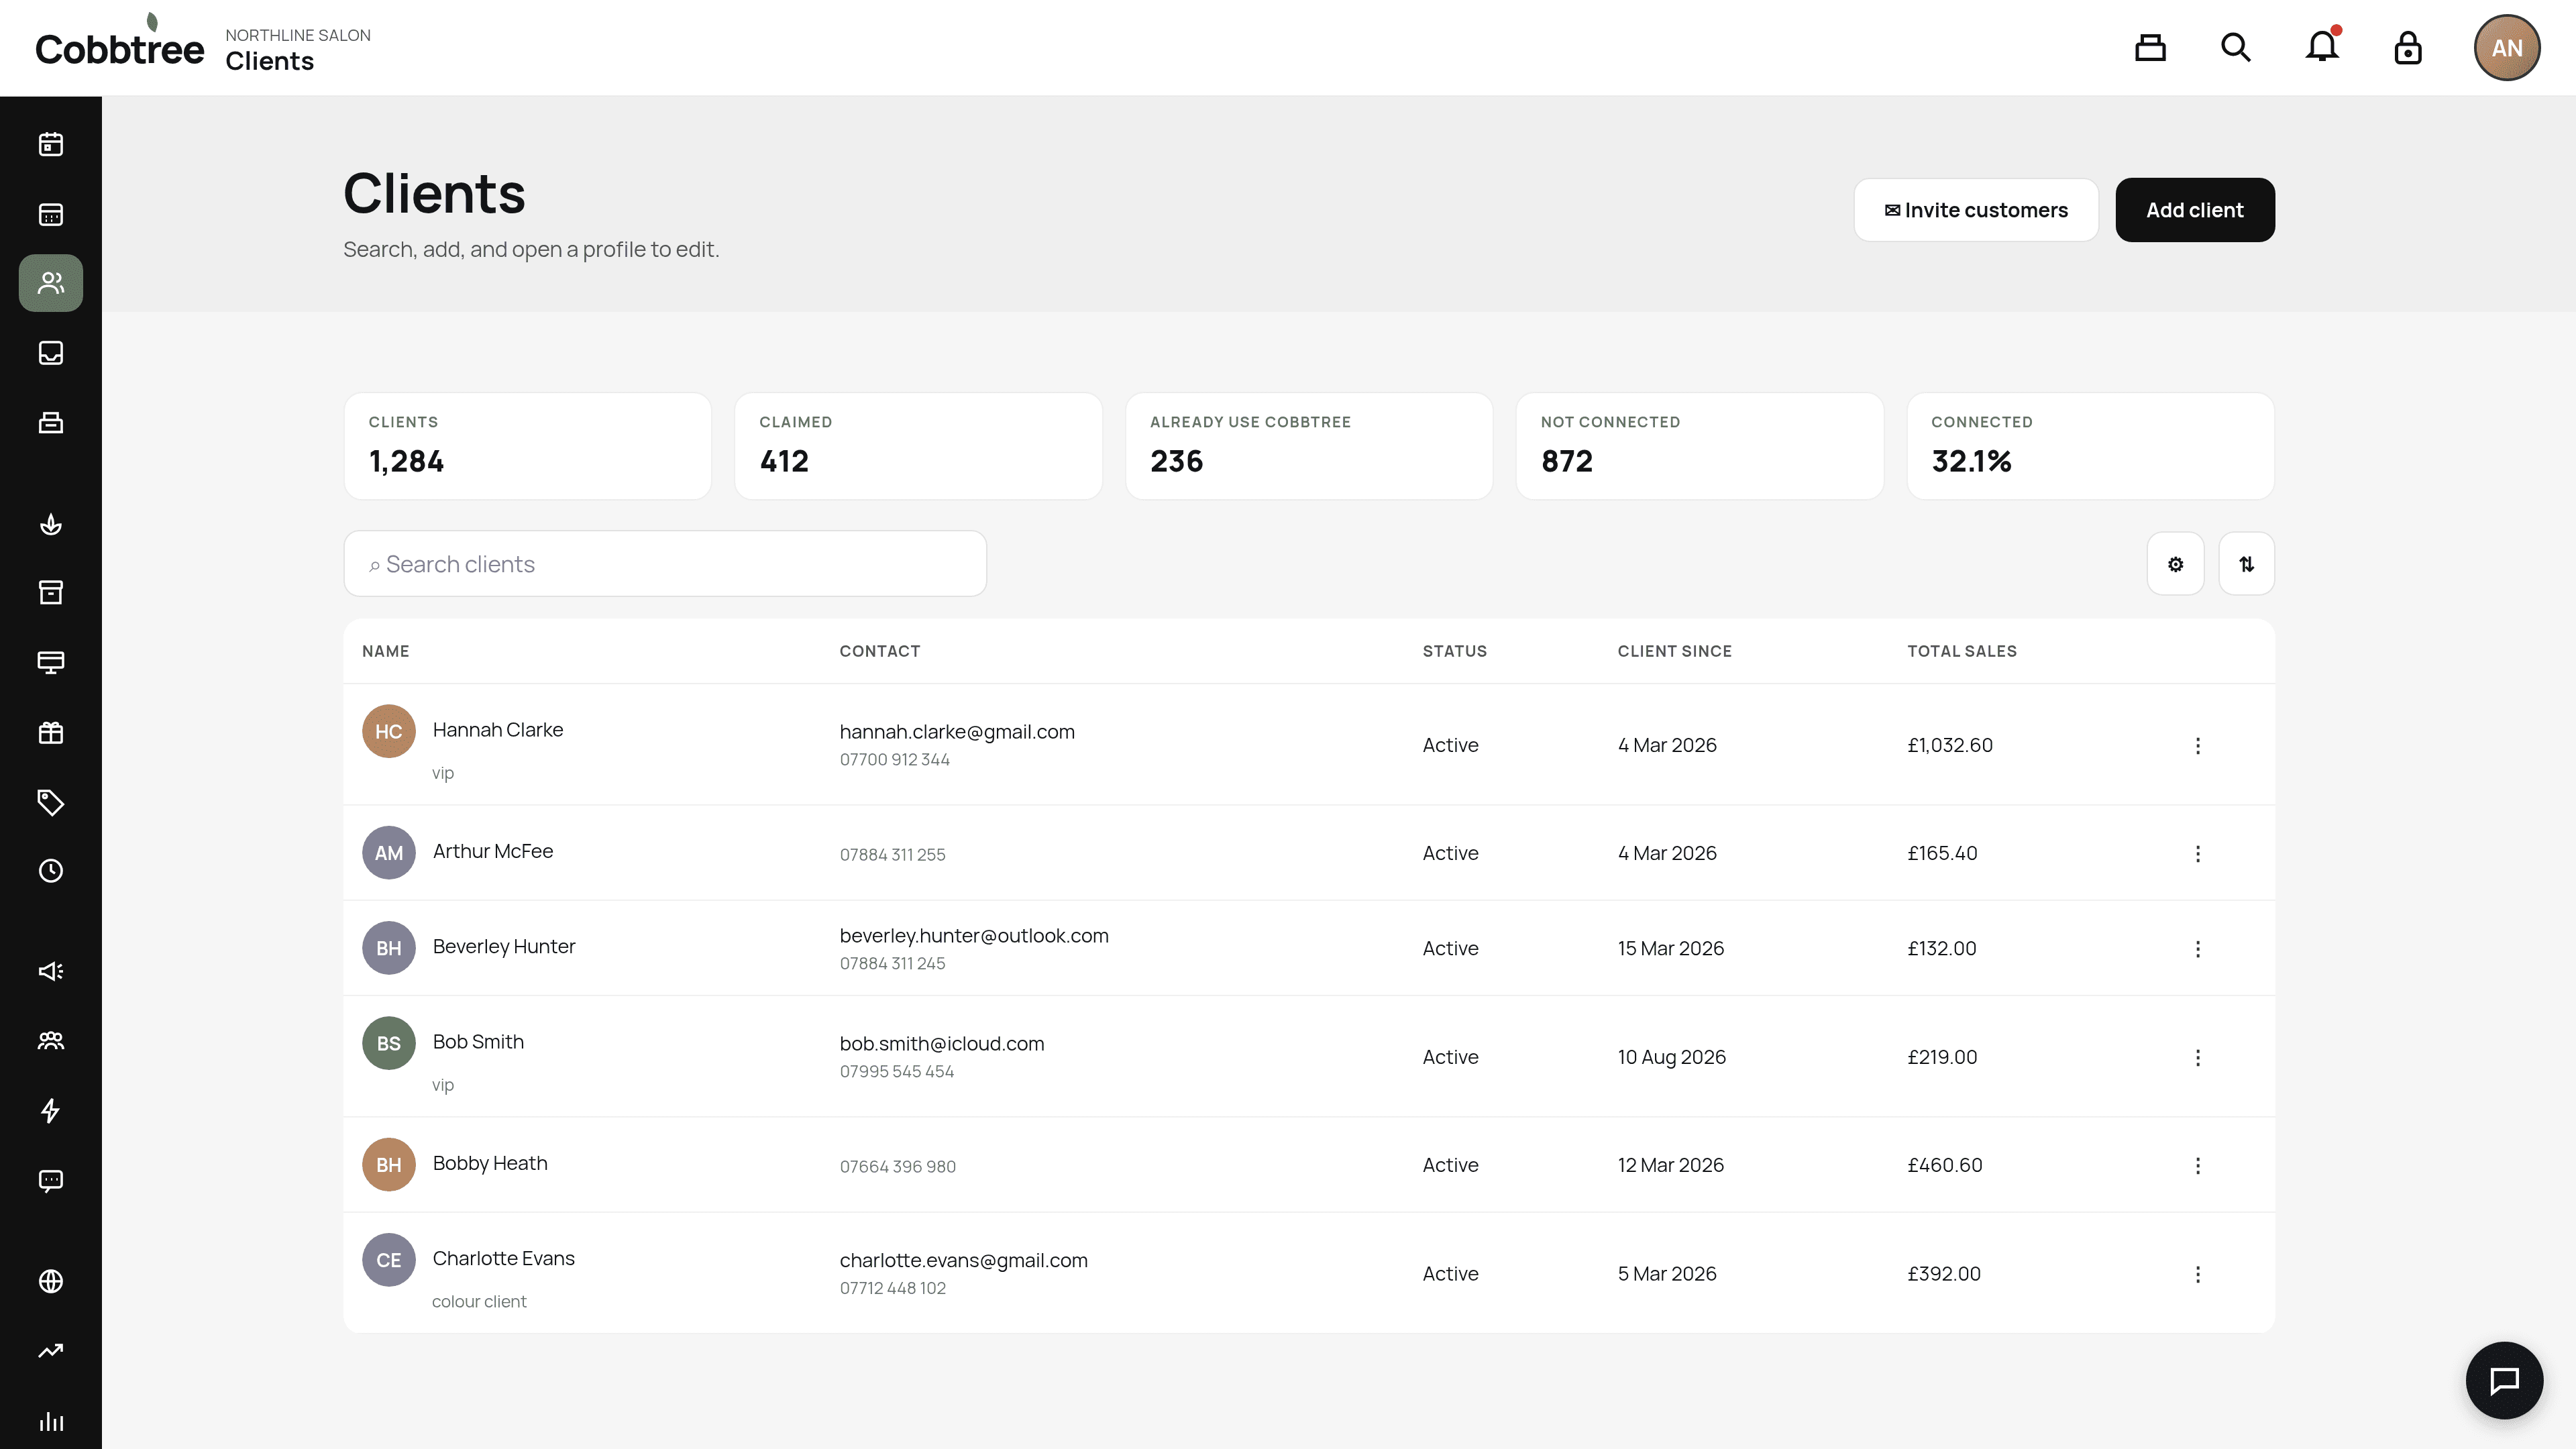2576x1449 pixels.
Task: Open row menu for Beverley Hunter
Action: point(2198,948)
